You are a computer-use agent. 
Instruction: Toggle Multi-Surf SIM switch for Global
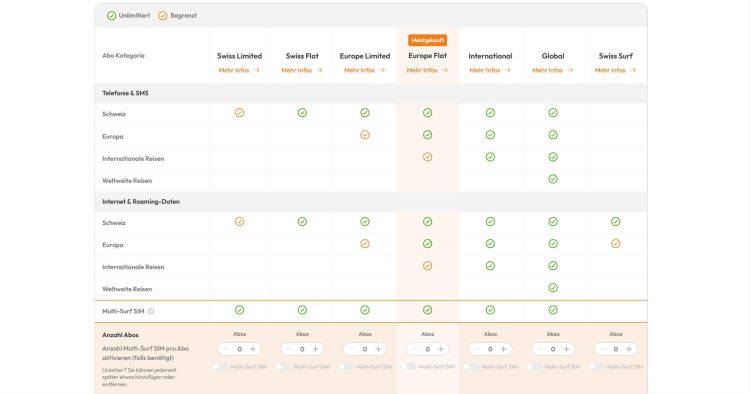click(533, 367)
